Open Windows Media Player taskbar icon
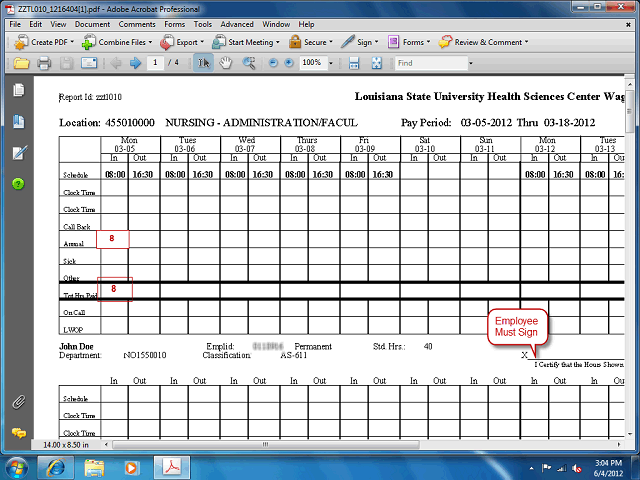The width and height of the screenshot is (640, 480). point(131,467)
